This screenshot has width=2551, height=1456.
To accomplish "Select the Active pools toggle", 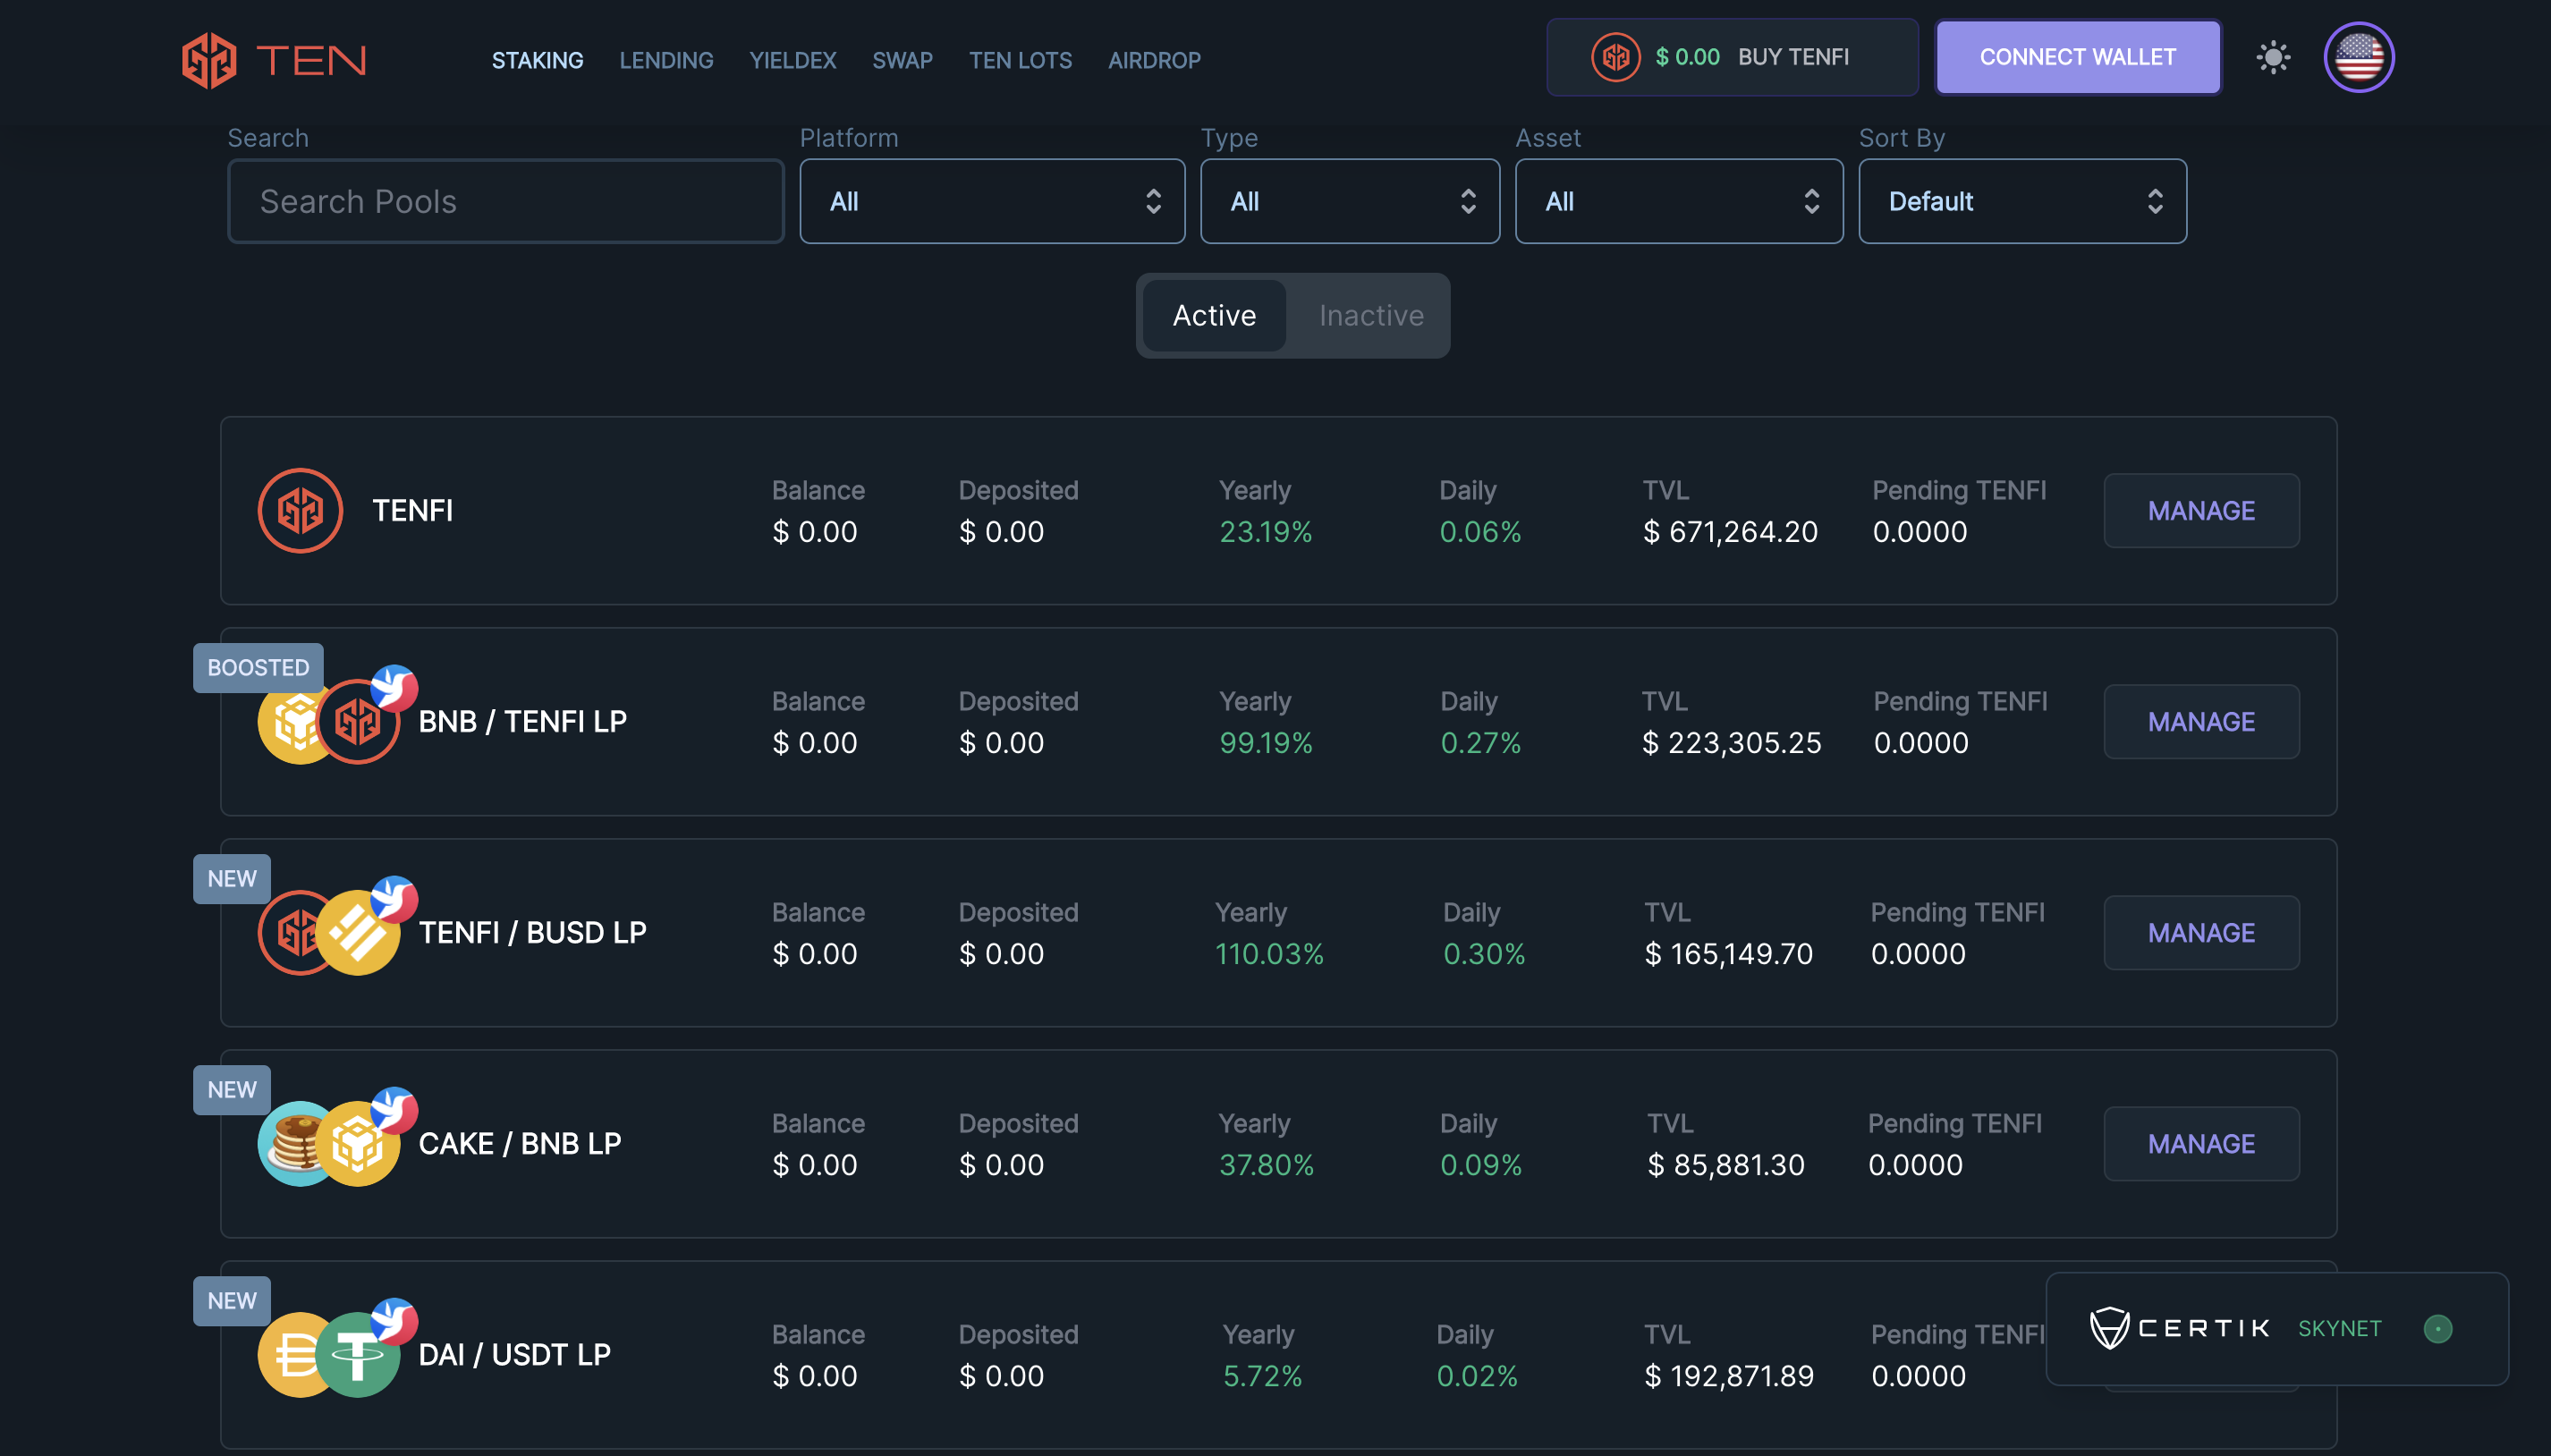I will click(1214, 316).
